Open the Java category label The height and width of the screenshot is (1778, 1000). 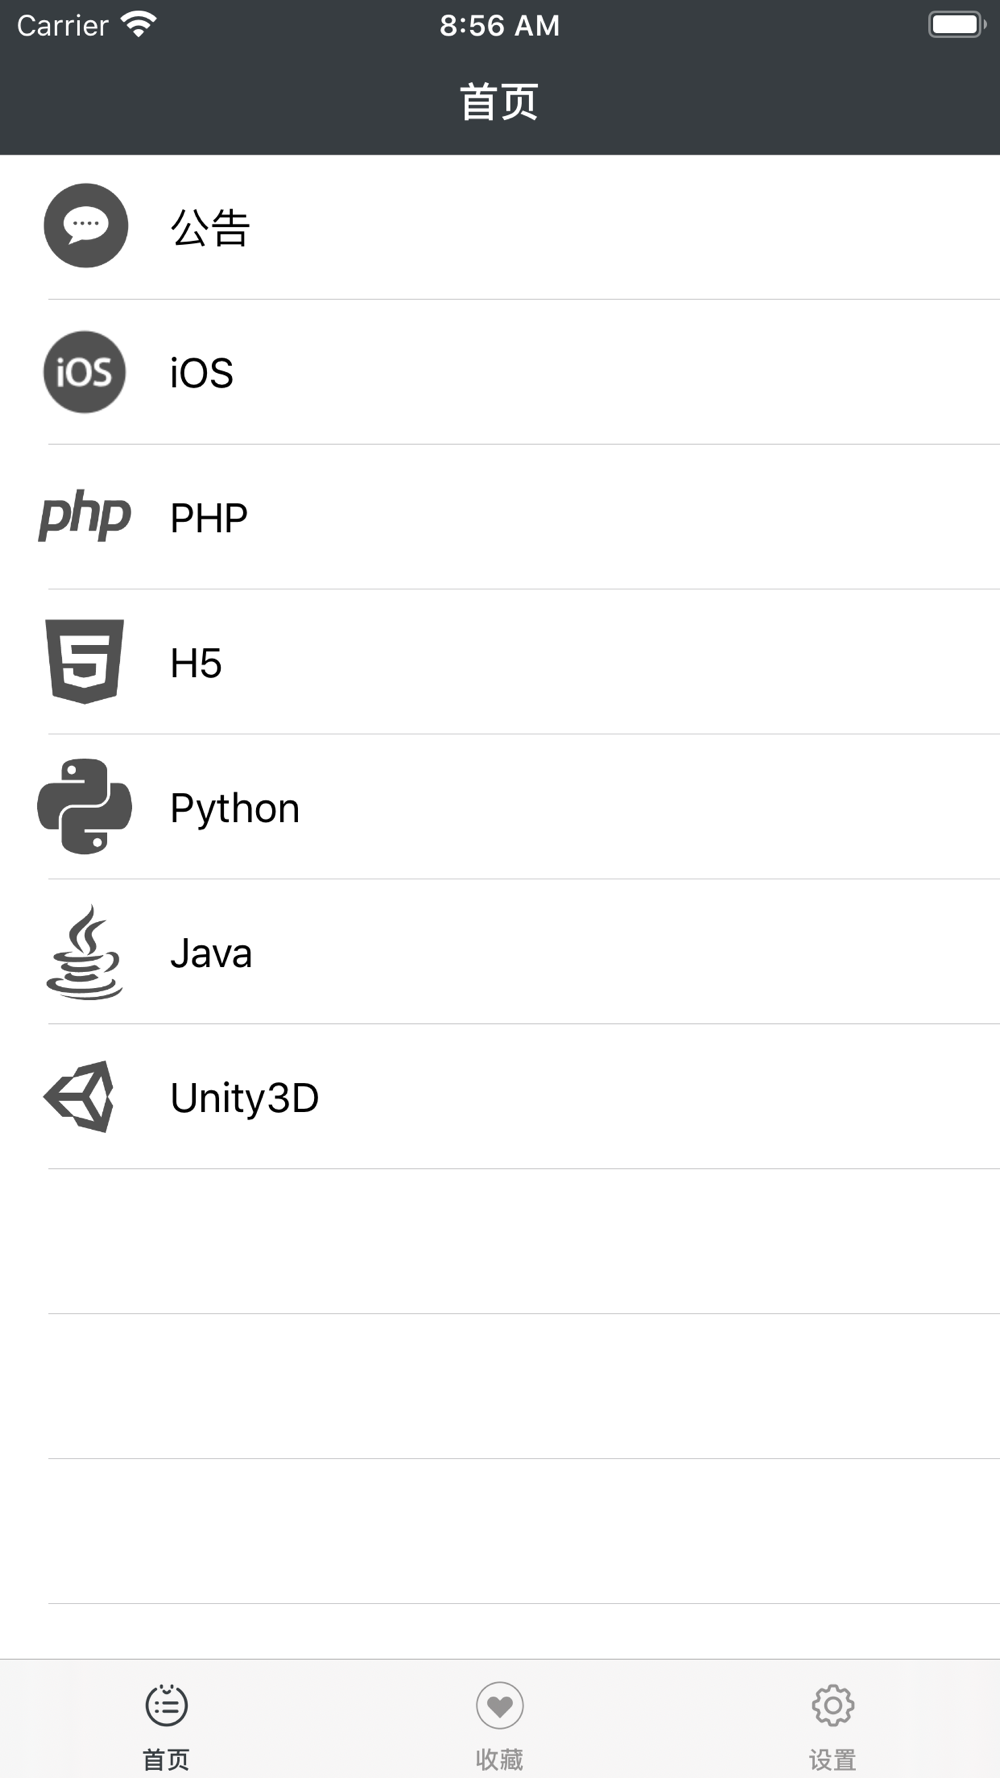[211, 953]
